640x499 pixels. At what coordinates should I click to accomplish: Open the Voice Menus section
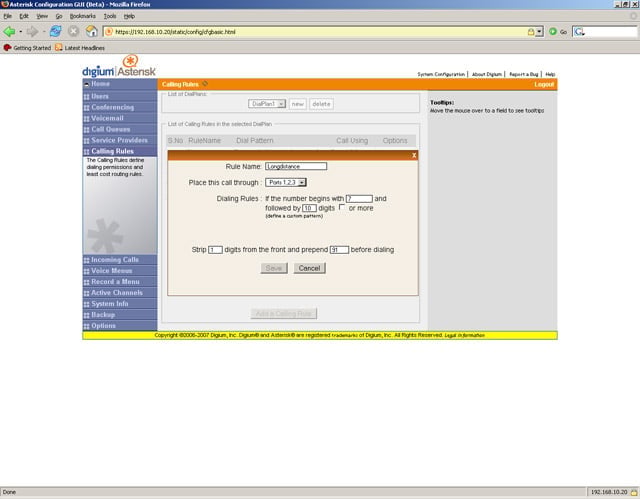pyautogui.click(x=120, y=271)
